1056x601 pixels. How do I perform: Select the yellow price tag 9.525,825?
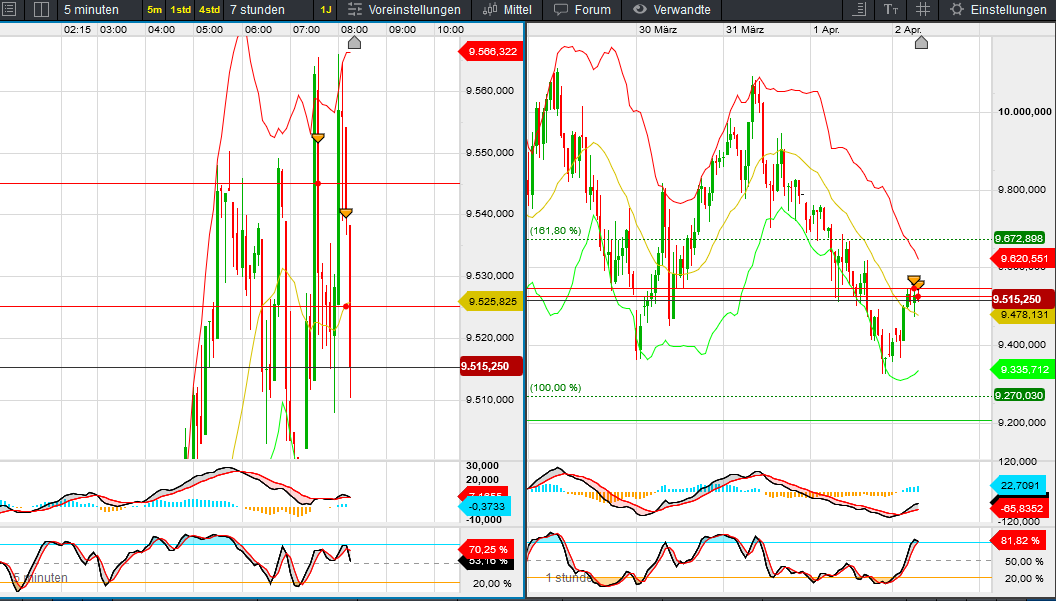(x=490, y=301)
